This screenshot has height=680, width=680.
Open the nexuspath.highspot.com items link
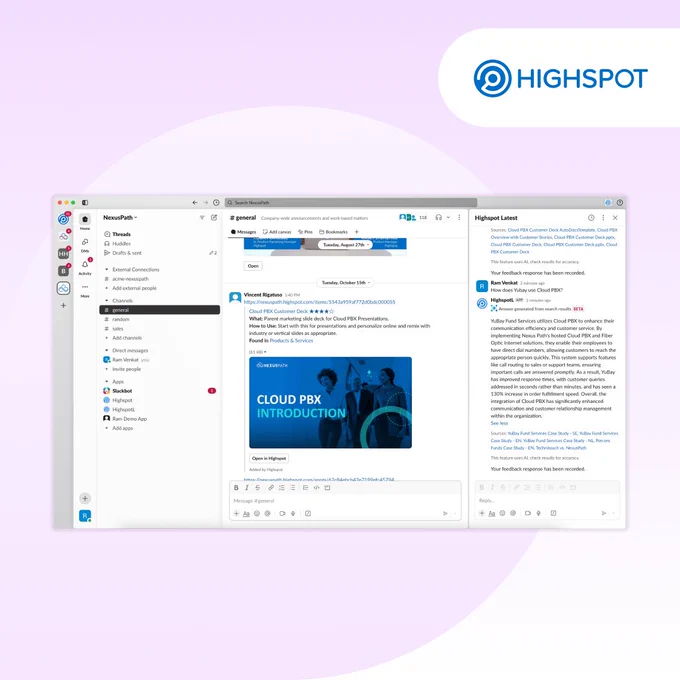319,302
